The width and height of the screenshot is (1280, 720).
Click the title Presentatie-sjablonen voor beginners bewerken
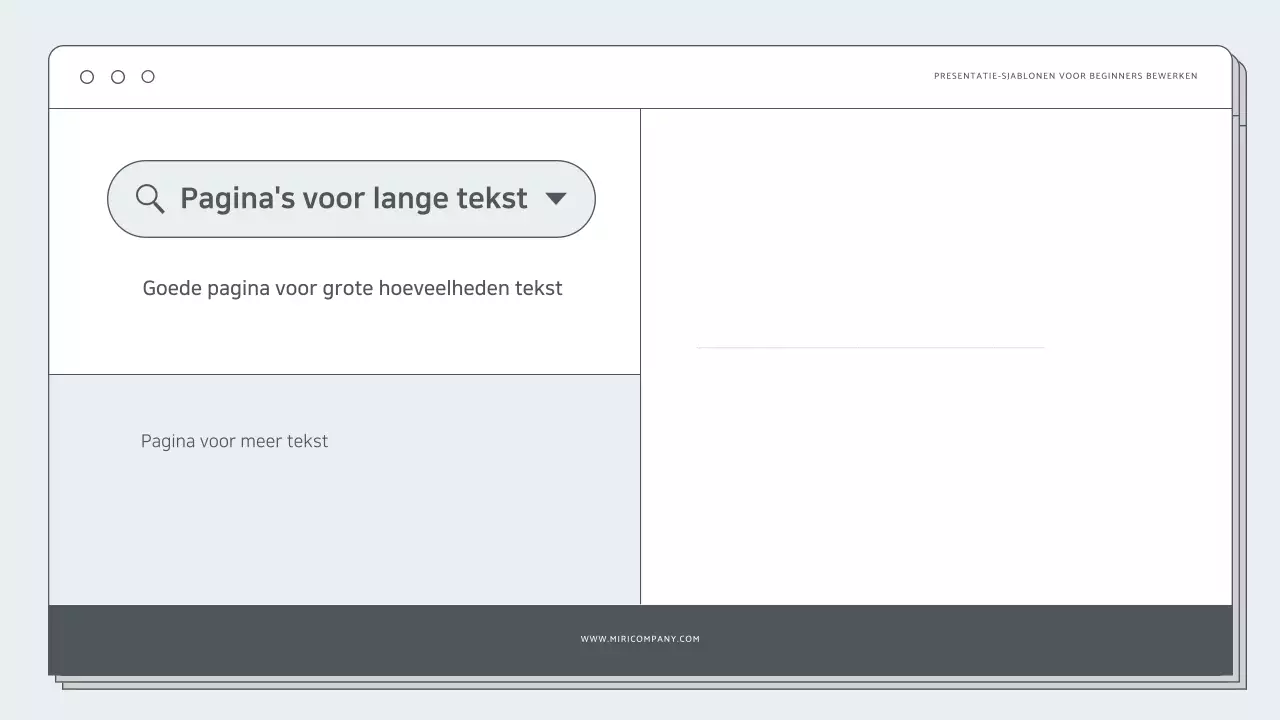click(x=1065, y=75)
